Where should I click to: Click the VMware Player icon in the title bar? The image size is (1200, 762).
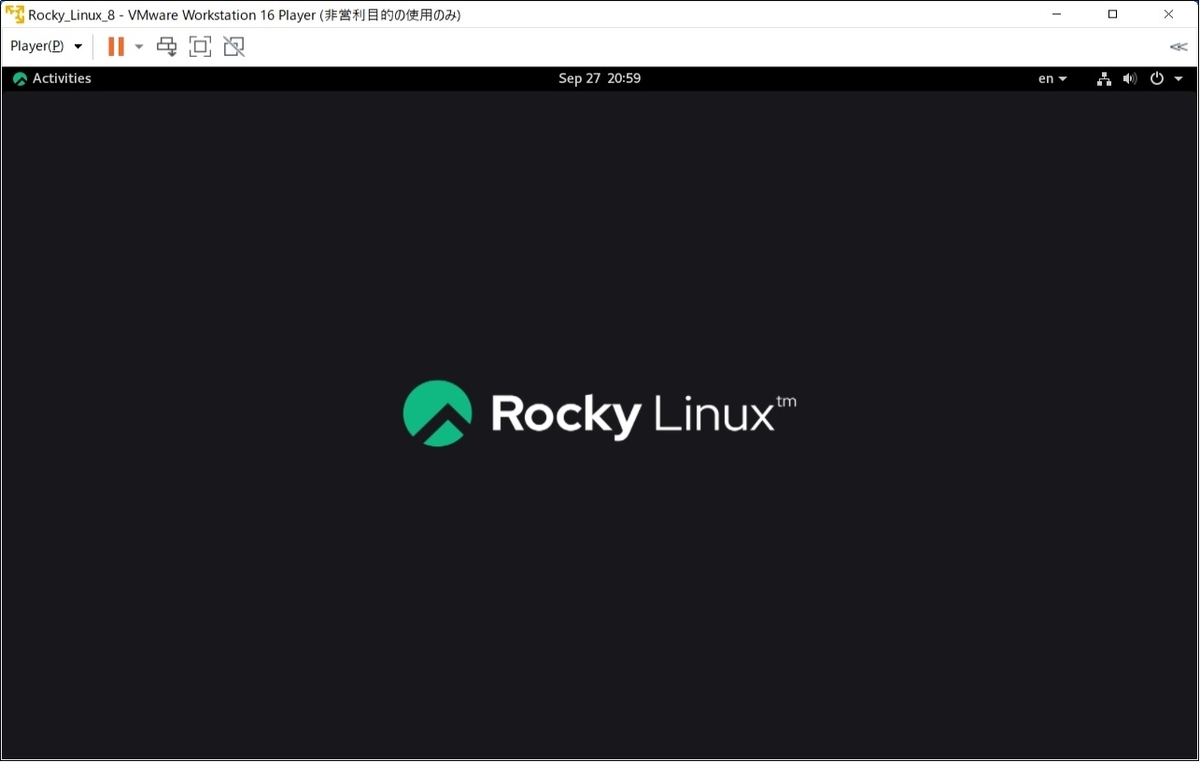coord(14,14)
